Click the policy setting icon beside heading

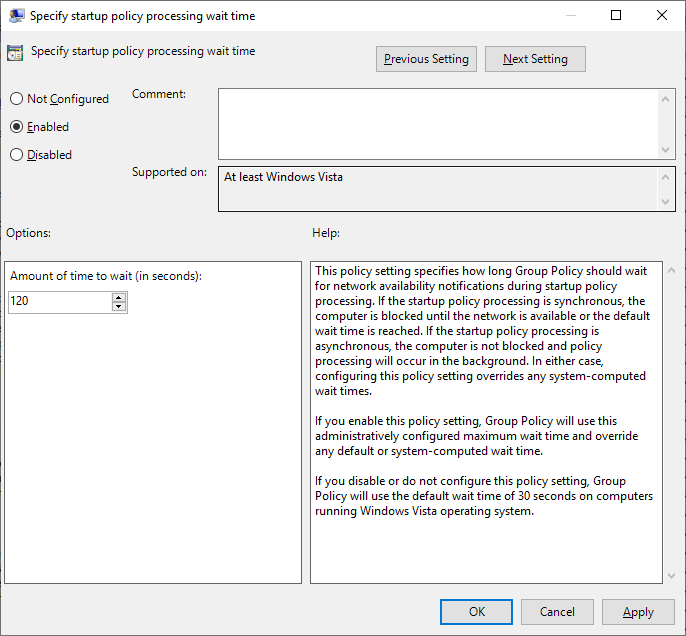pyautogui.click(x=15, y=52)
